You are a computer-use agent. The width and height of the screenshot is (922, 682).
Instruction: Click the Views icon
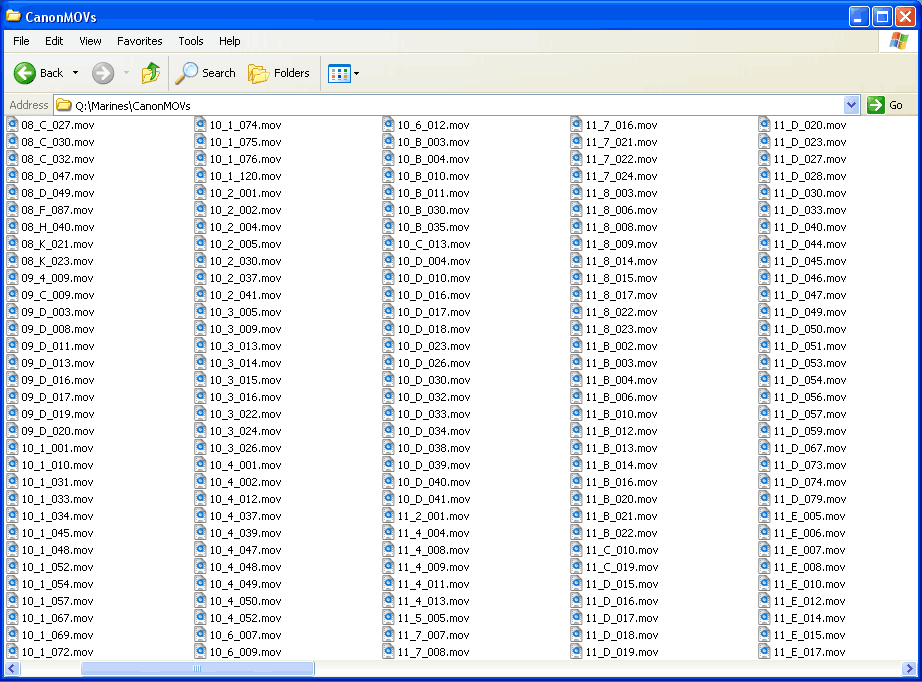coord(339,73)
